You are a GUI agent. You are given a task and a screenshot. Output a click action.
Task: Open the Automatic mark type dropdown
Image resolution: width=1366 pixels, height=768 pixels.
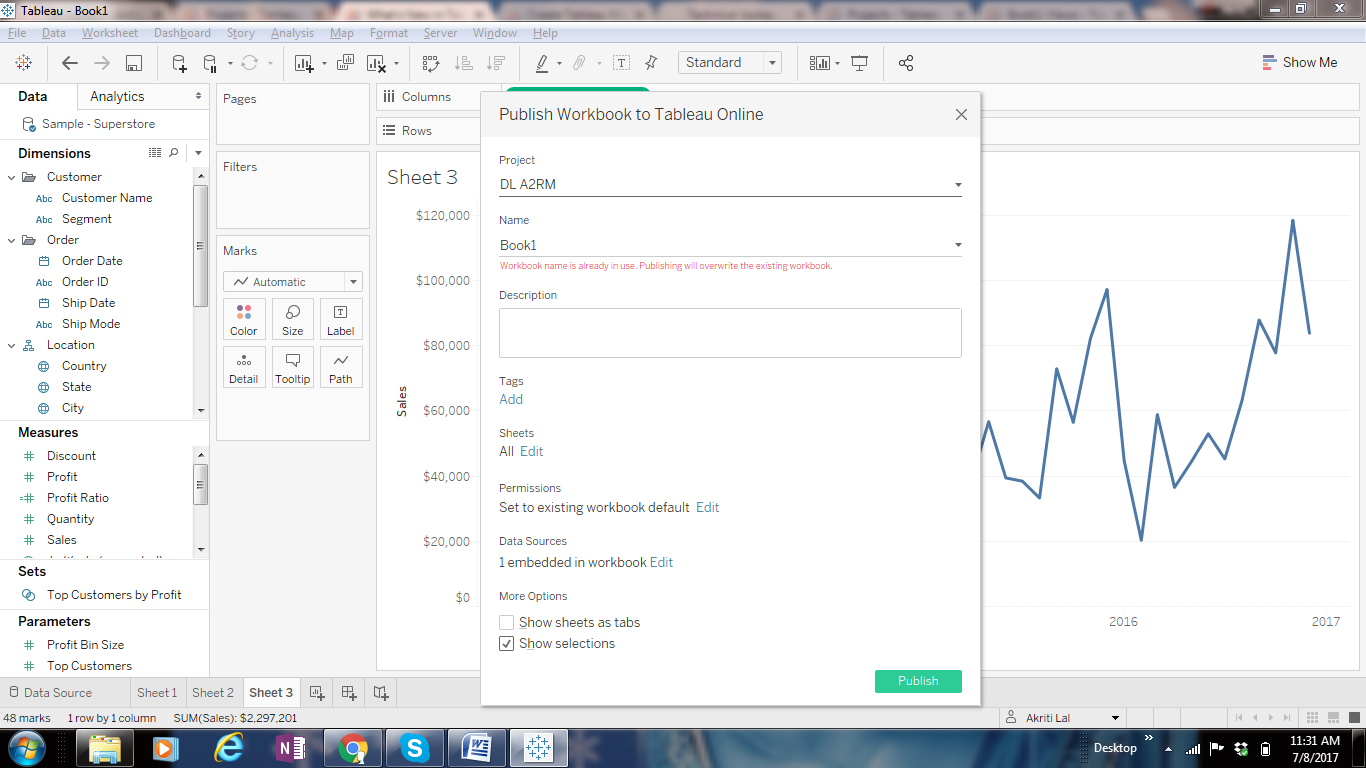click(x=292, y=282)
